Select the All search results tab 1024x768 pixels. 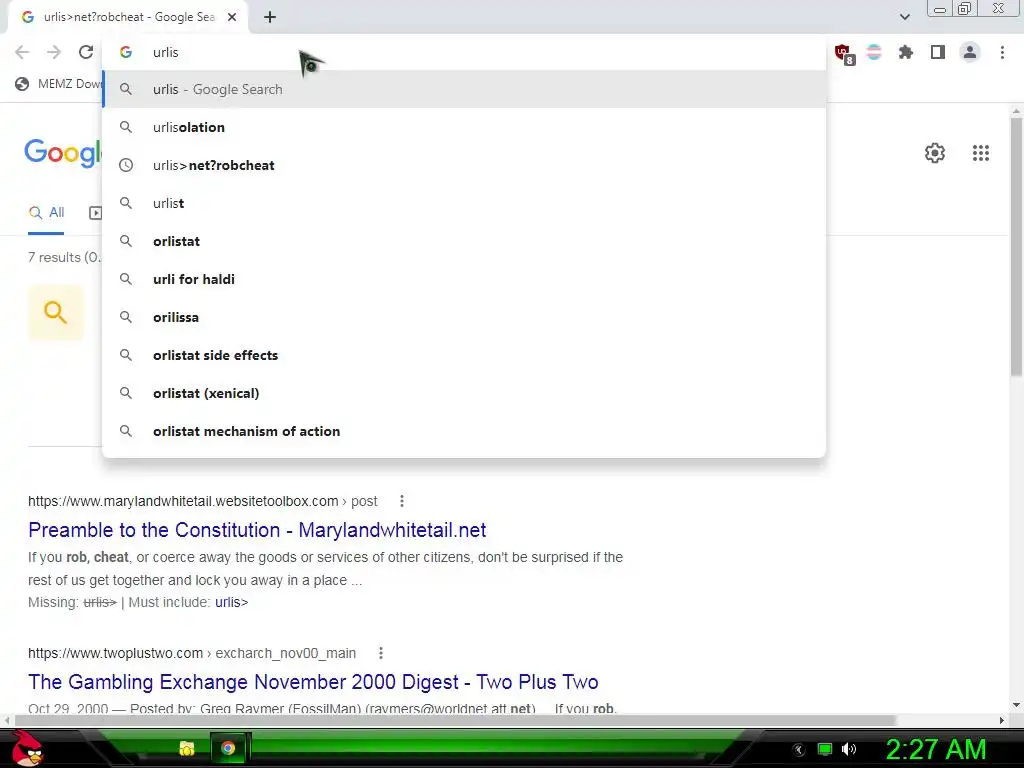[46, 213]
